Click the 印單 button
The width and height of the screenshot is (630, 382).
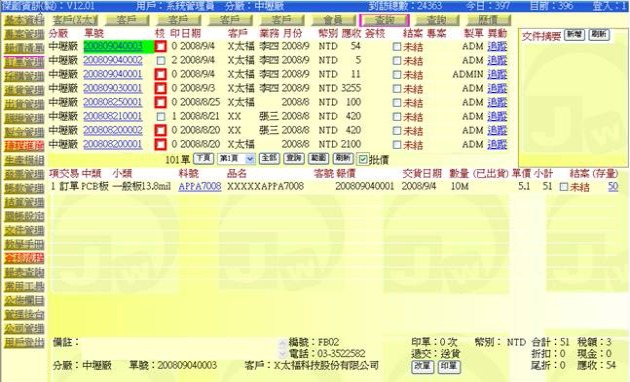pos(448,366)
